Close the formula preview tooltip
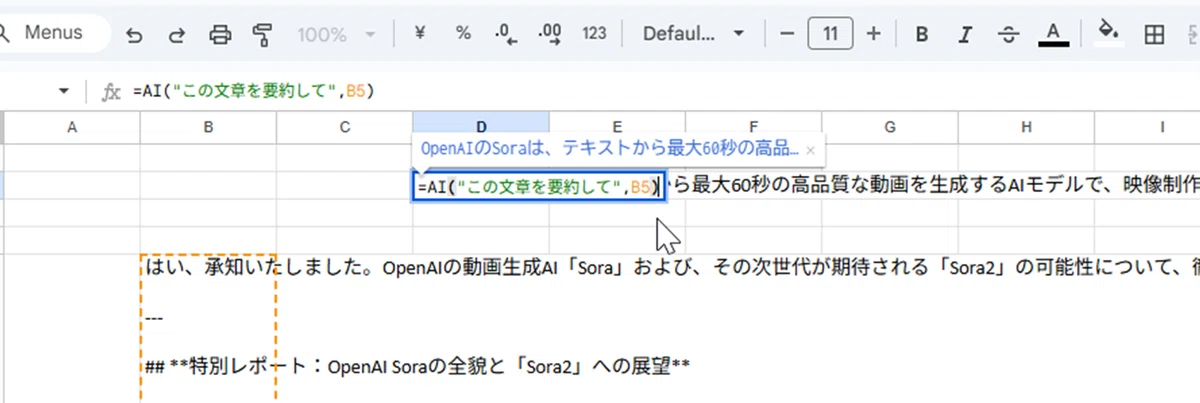 pyautogui.click(x=811, y=150)
